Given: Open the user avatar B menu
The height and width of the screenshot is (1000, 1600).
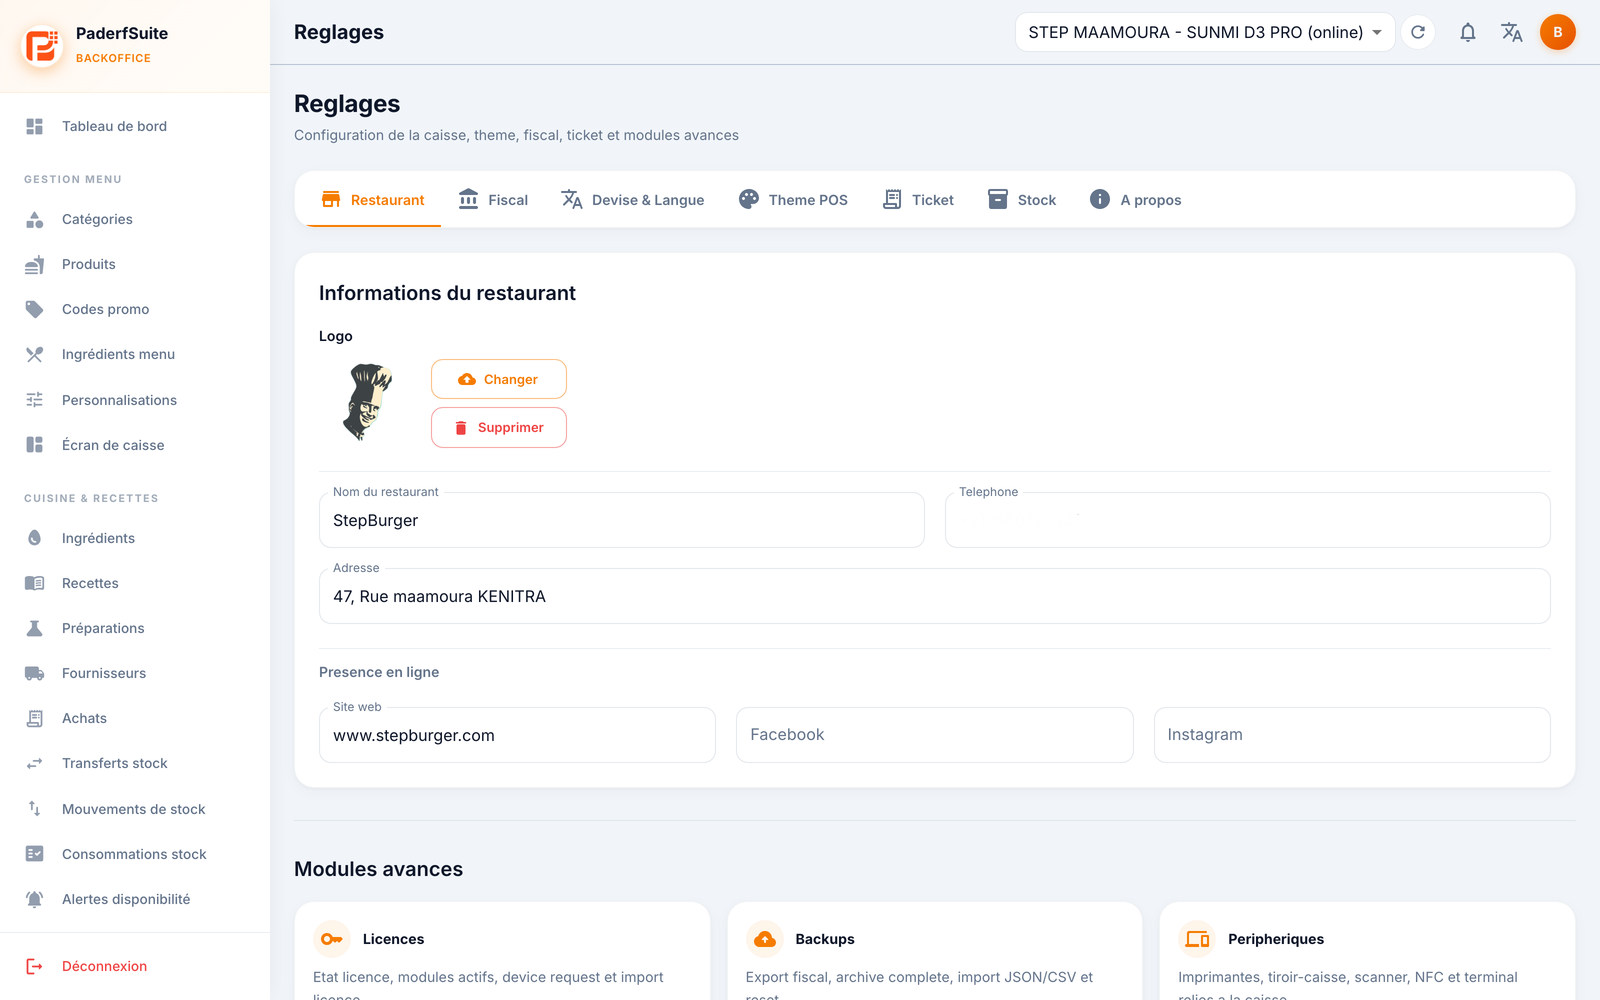Looking at the screenshot, I should [1557, 32].
